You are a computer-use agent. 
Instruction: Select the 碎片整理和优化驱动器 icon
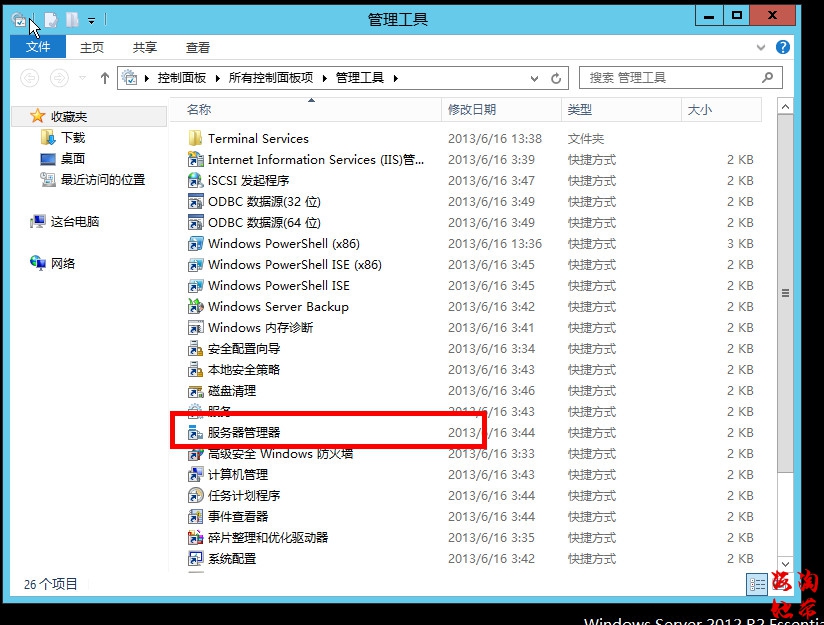[195, 538]
